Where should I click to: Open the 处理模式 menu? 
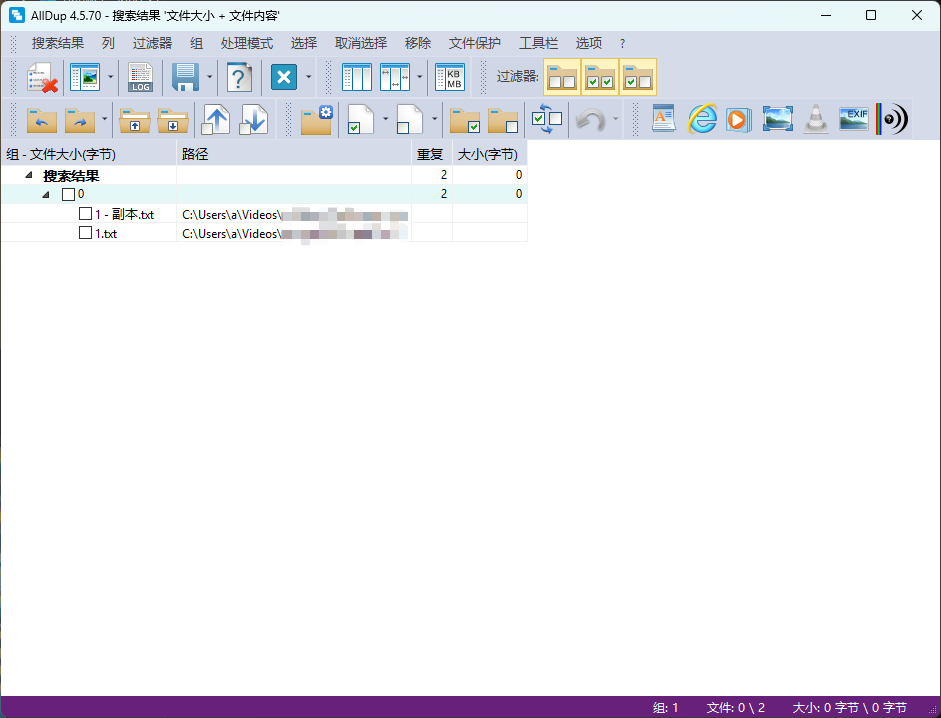point(246,43)
